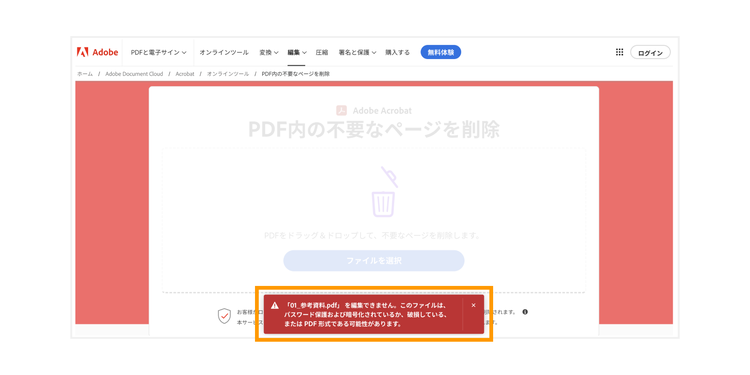Click the drag and drop instruction text

(373, 236)
